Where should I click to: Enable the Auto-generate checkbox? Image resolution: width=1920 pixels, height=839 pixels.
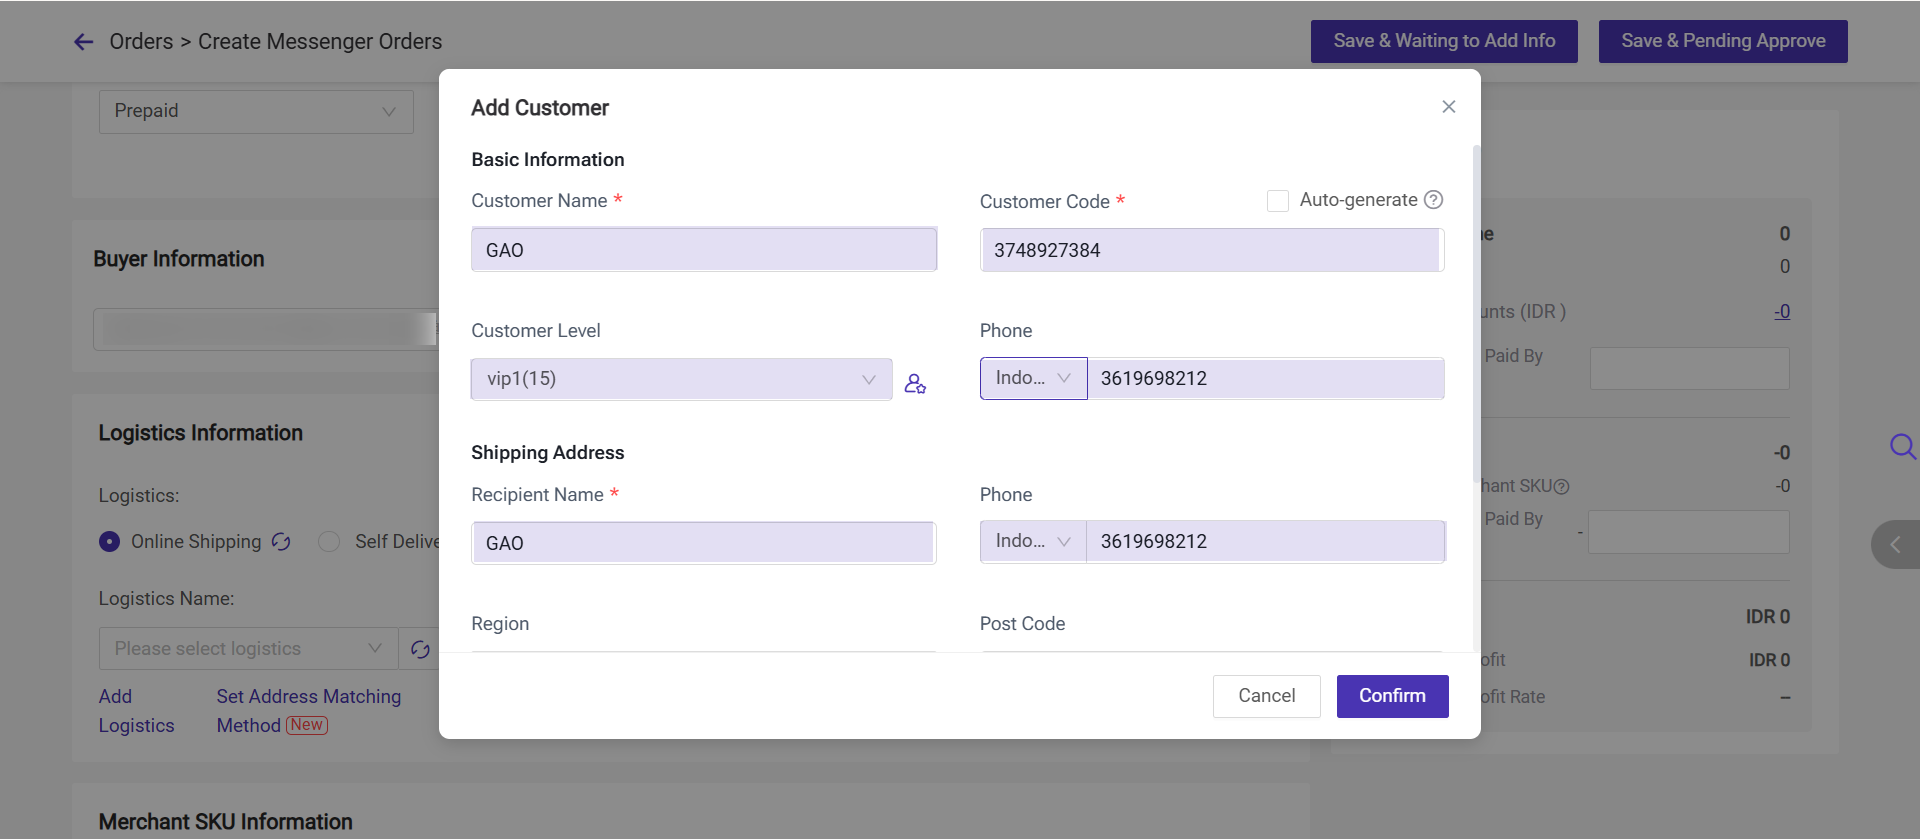(x=1277, y=201)
